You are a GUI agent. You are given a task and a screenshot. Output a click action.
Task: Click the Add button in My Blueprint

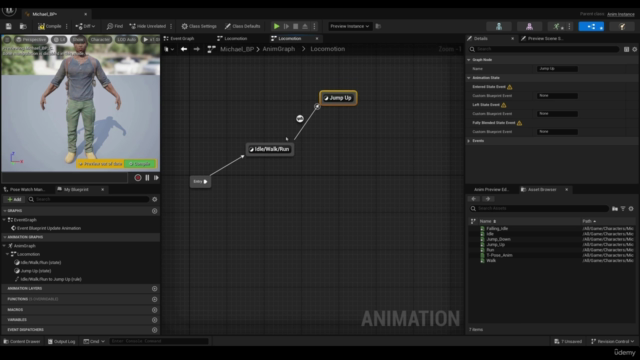tap(14, 199)
